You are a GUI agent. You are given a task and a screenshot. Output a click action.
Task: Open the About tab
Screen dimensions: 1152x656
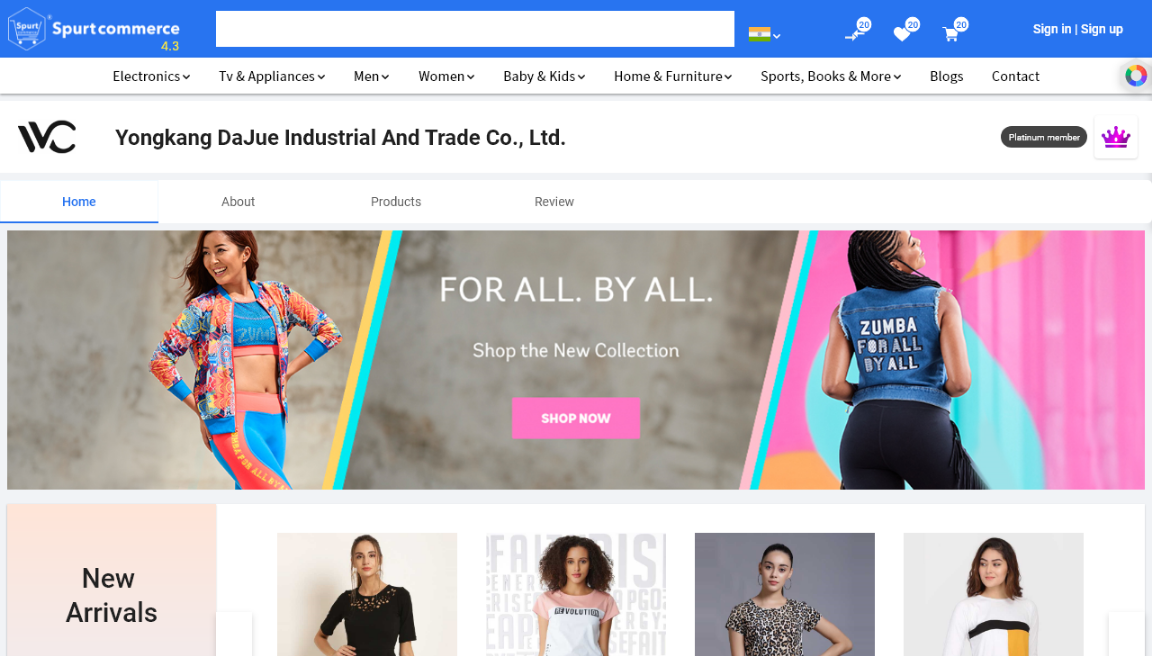tap(238, 201)
